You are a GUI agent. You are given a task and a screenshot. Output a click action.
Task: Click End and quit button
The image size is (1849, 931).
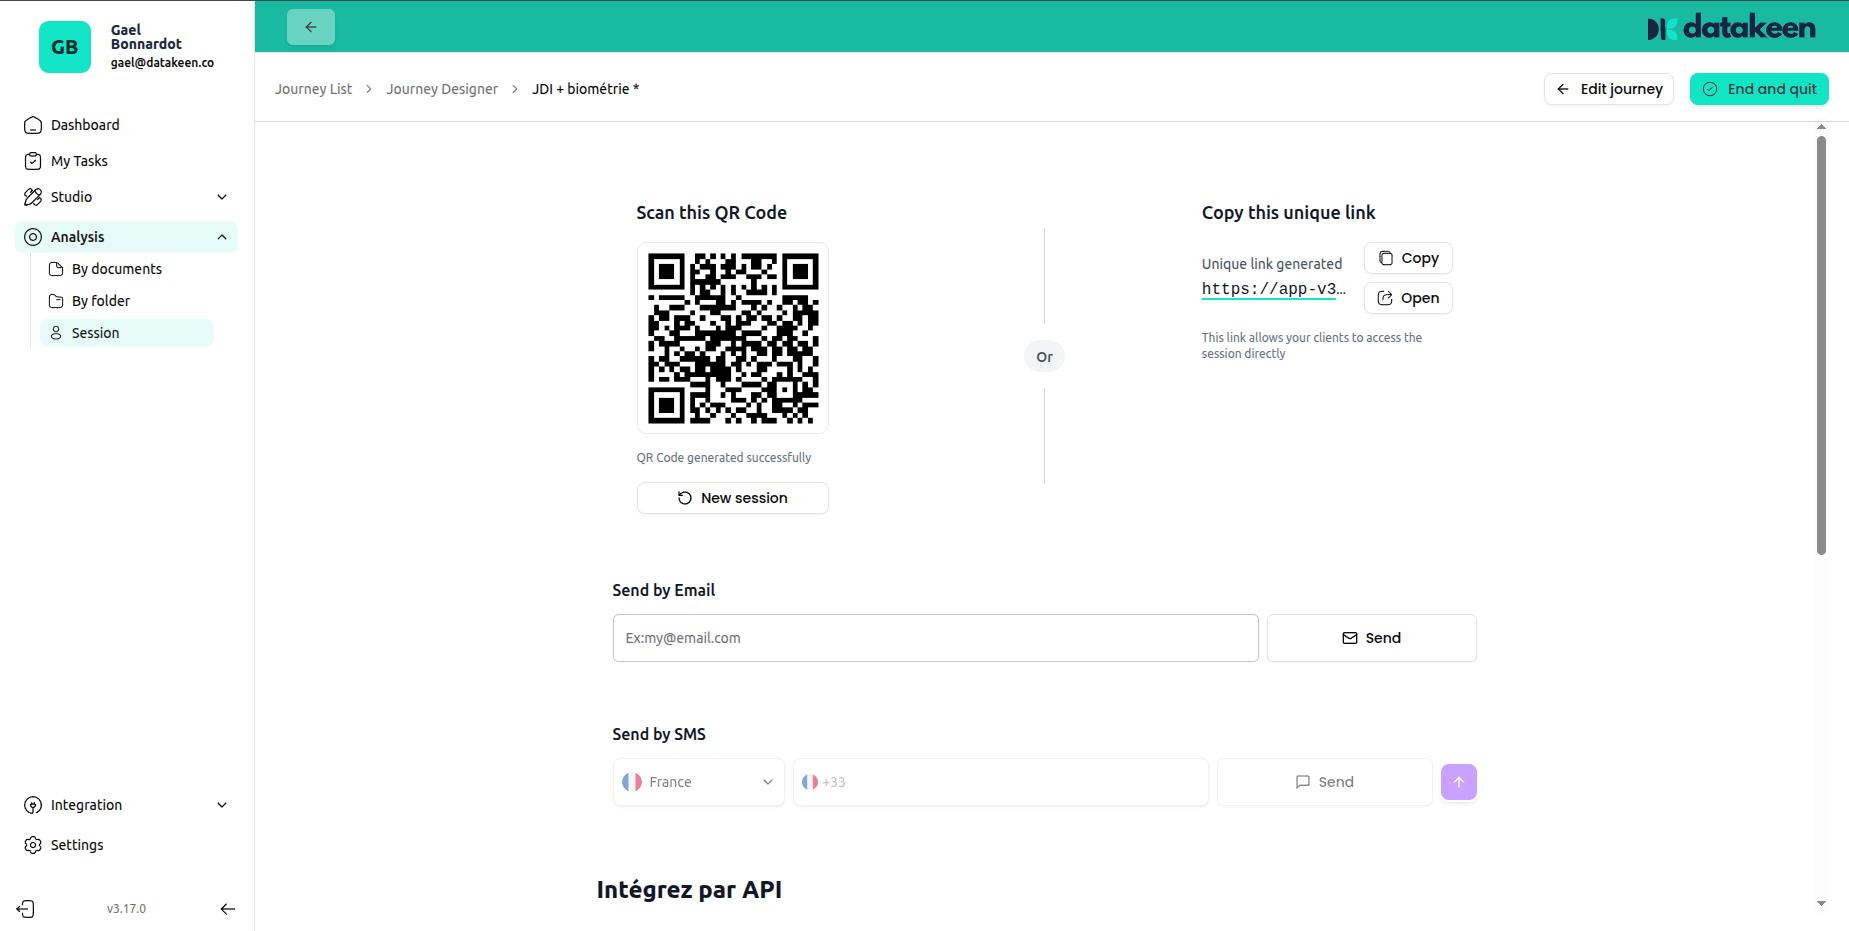tap(1759, 89)
